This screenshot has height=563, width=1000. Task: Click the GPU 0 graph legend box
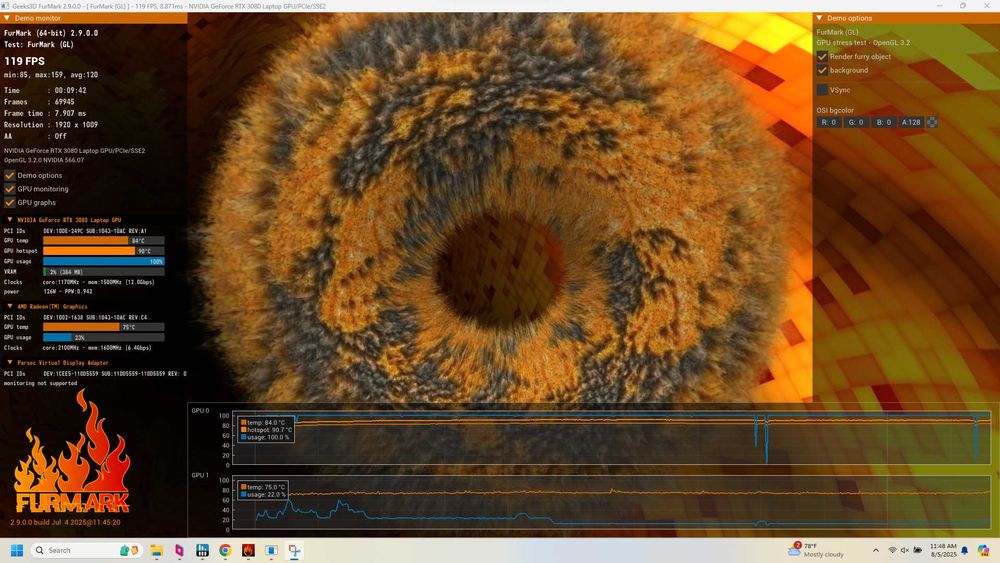point(266,430)
